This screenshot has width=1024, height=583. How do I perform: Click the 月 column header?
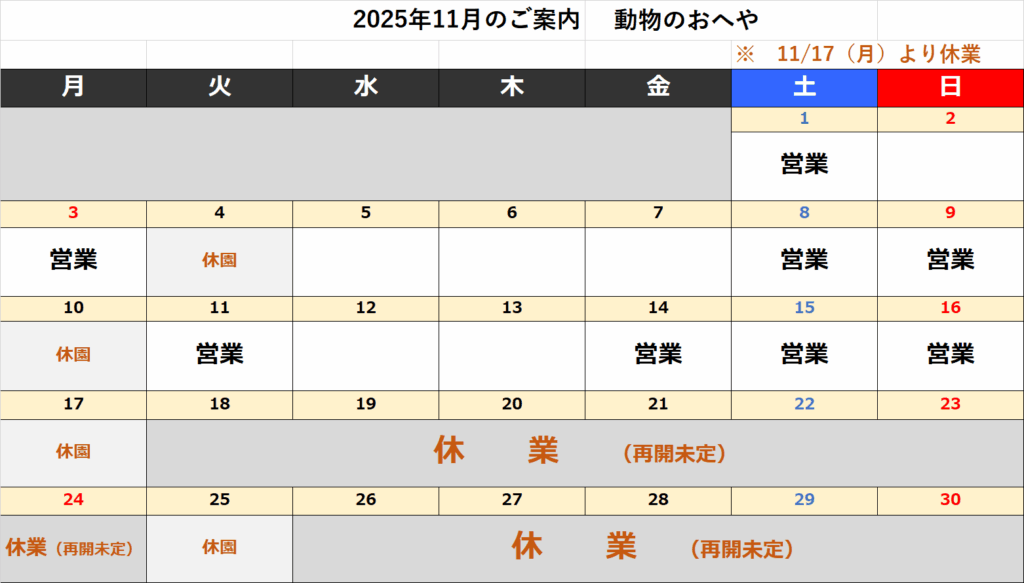coord(73,87)
